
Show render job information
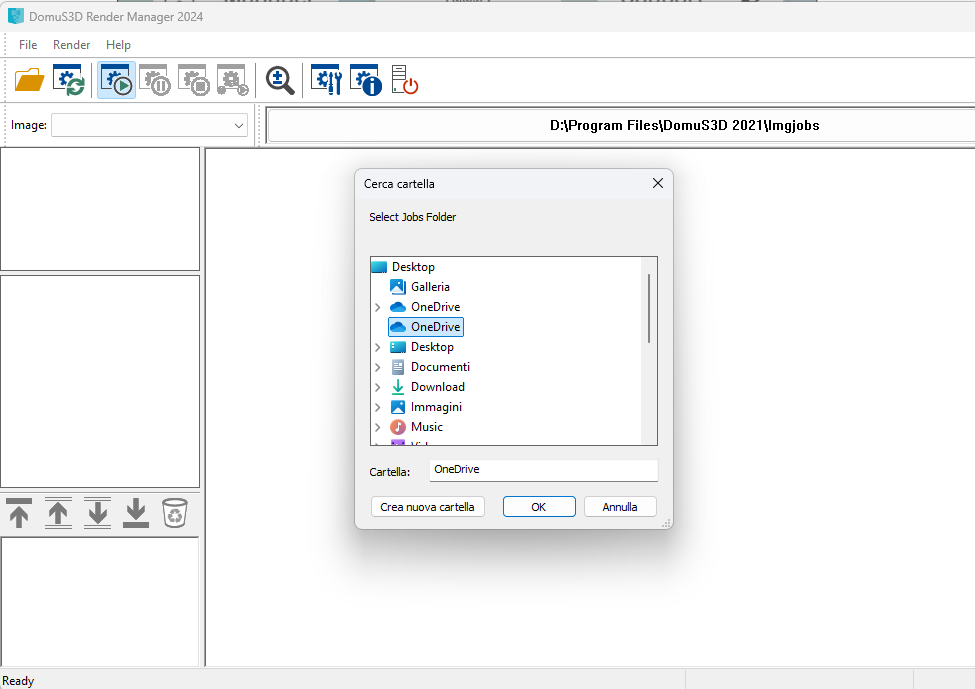click(x=365, y=80)
